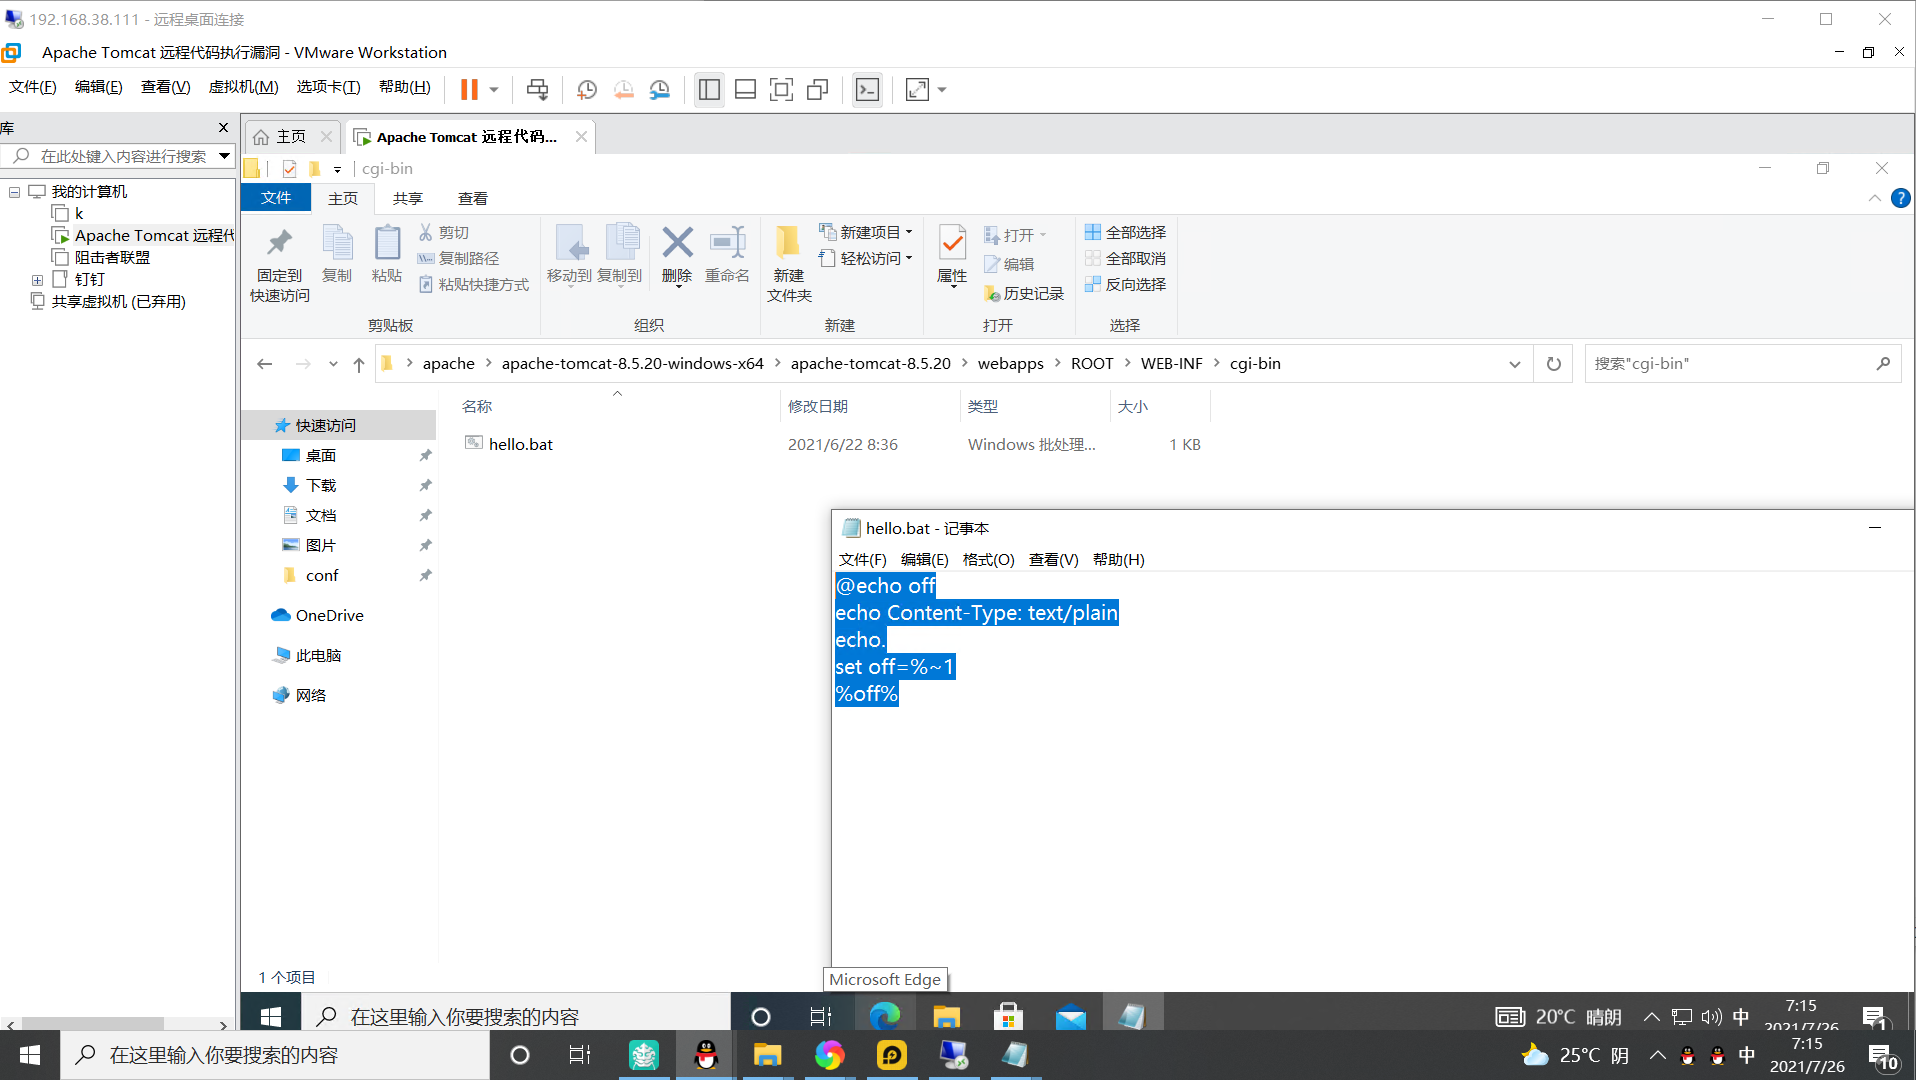The image size is (1916, 1080).
Task: Select hello.bat file in the list
Action: click(x=520, y=444)
